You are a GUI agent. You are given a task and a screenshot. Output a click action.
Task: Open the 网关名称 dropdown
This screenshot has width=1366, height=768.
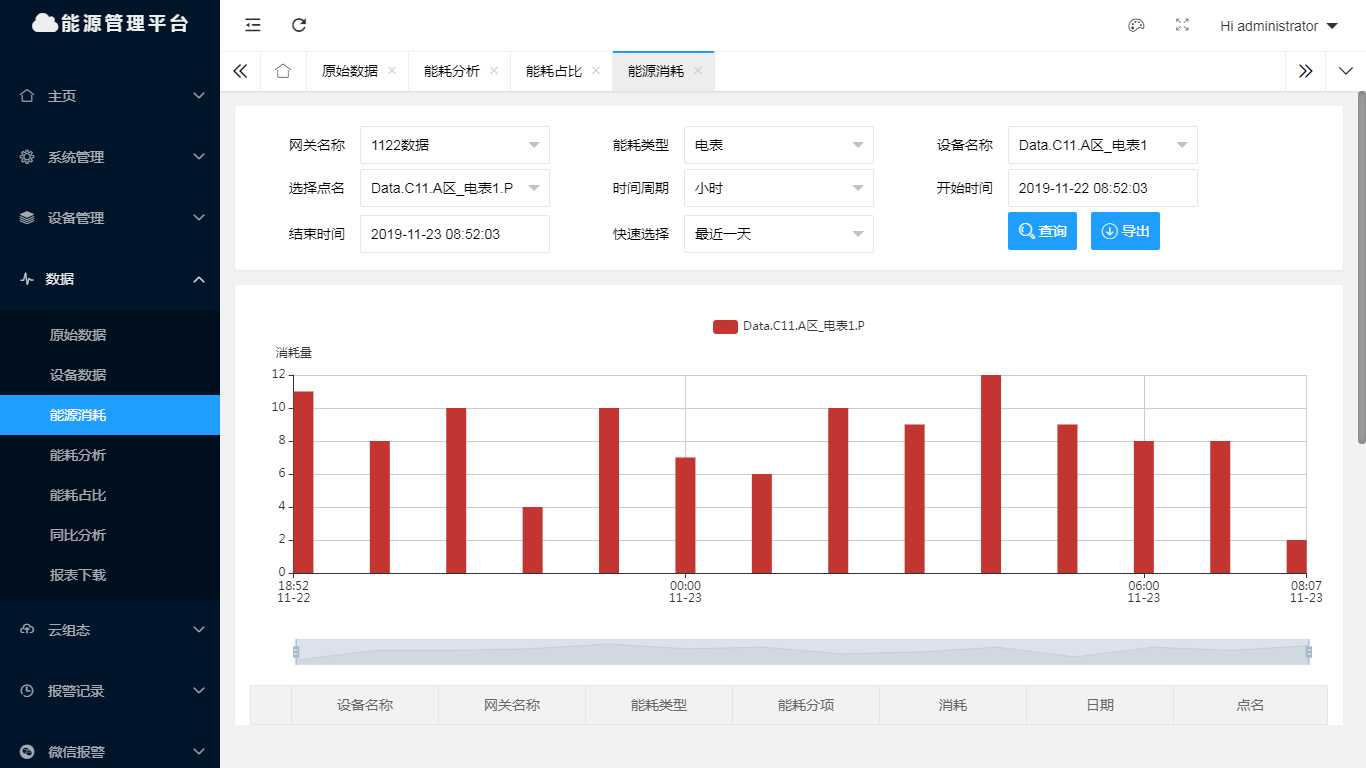(x=454, y=145)
